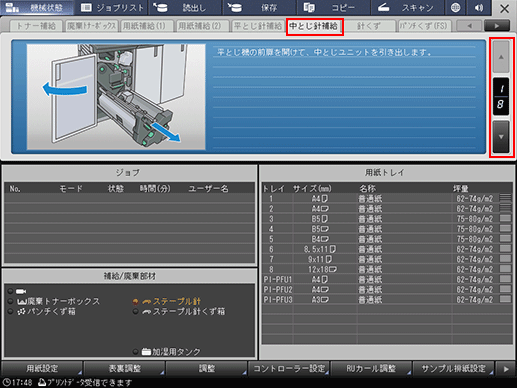Select tray 2 A4 row in paper tray list
The height and width of the screenshot is (388, 517).
387,209
